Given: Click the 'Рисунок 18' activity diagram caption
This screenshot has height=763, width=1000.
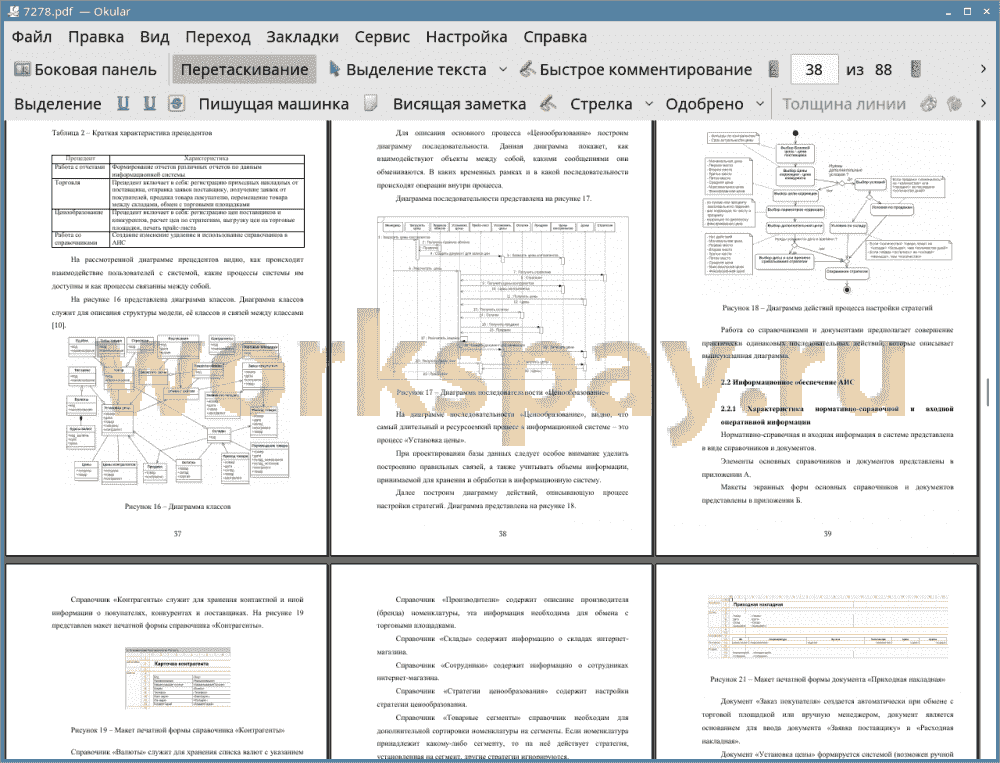Looking at the screenshot, I should [x=827, y=308].
